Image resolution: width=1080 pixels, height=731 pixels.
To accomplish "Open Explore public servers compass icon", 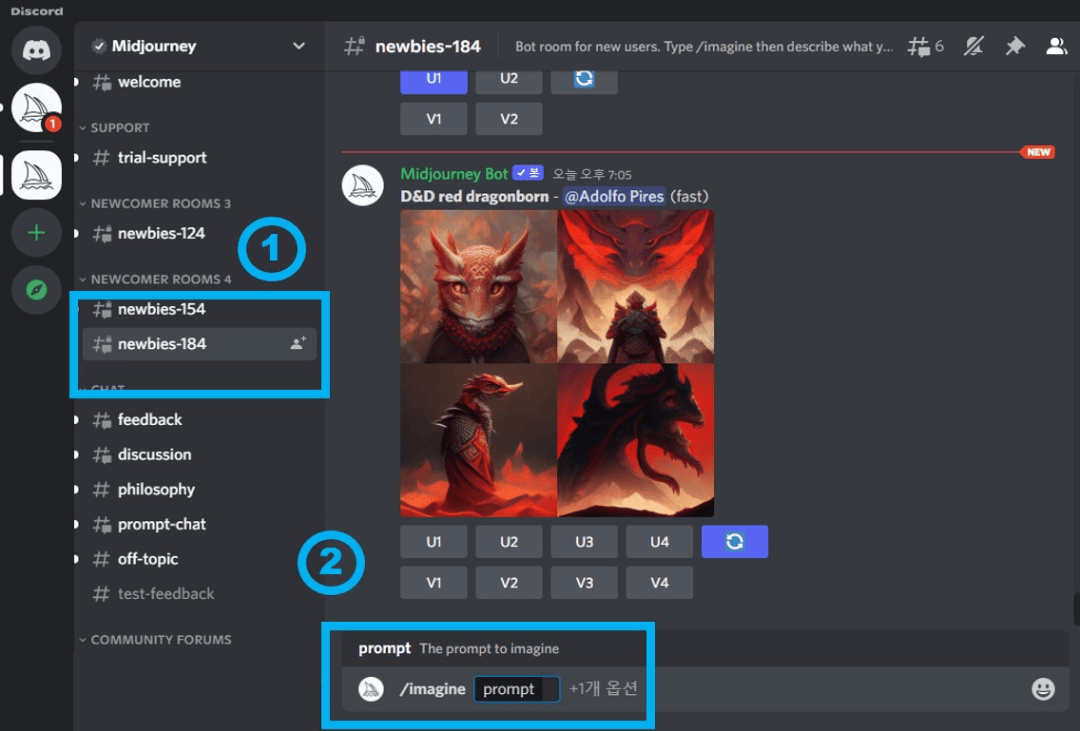I will click(36, 290).
